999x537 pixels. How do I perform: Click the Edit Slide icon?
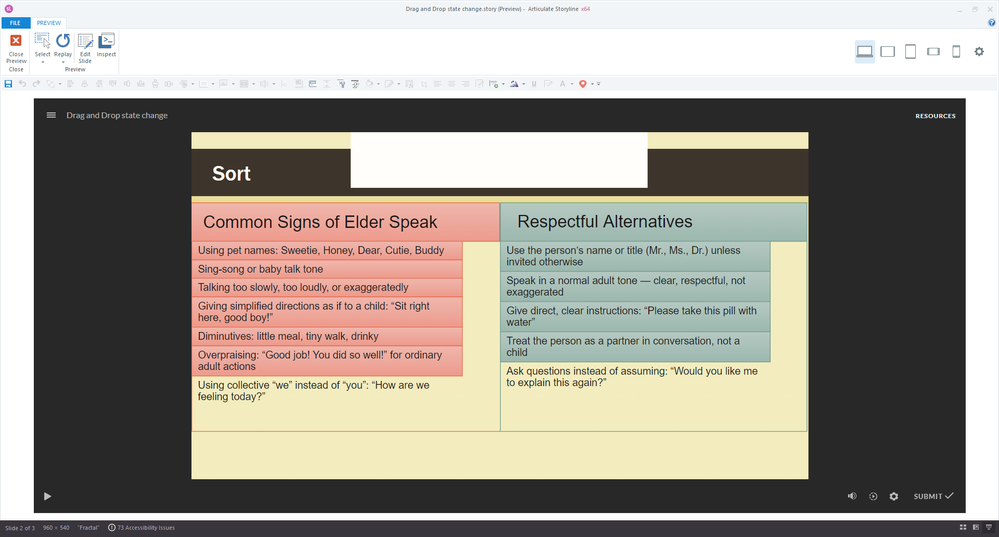[x=85, y=47]
